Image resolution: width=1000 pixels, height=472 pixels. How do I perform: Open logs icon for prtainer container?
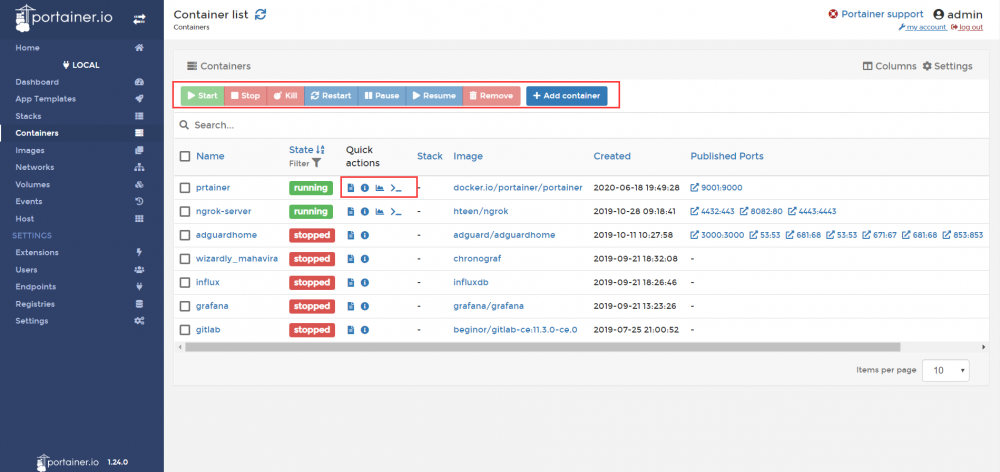[x=351, y=188]
